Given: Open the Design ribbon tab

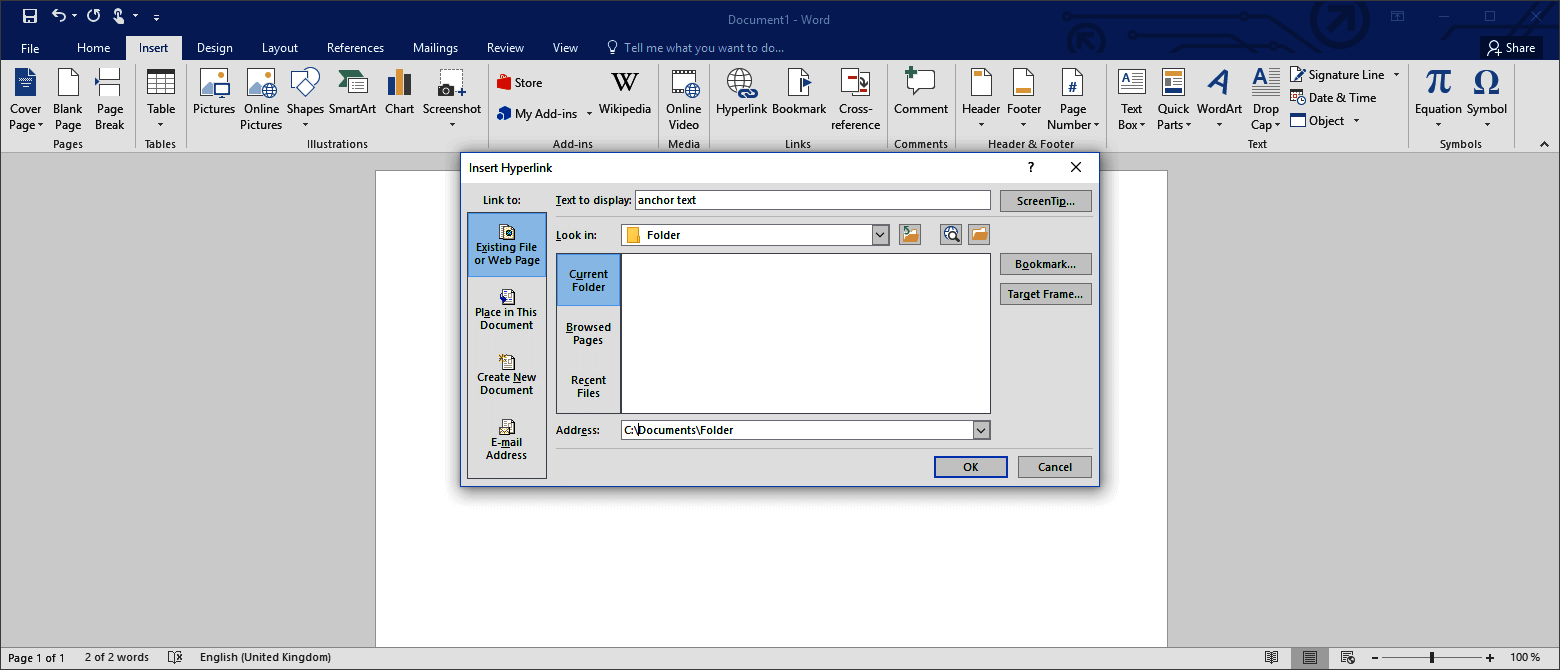Looking at the screenshot, I should (x=214, y=47).
